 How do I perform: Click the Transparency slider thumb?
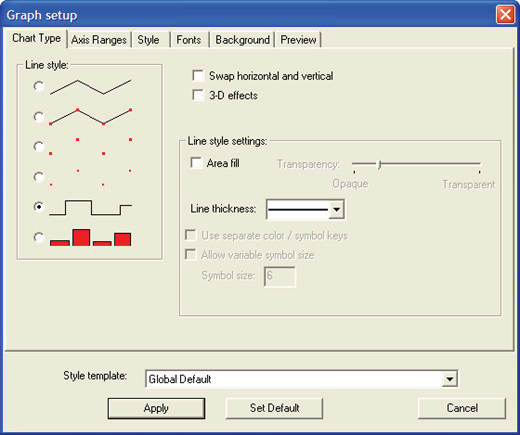(x=379, y=164)
